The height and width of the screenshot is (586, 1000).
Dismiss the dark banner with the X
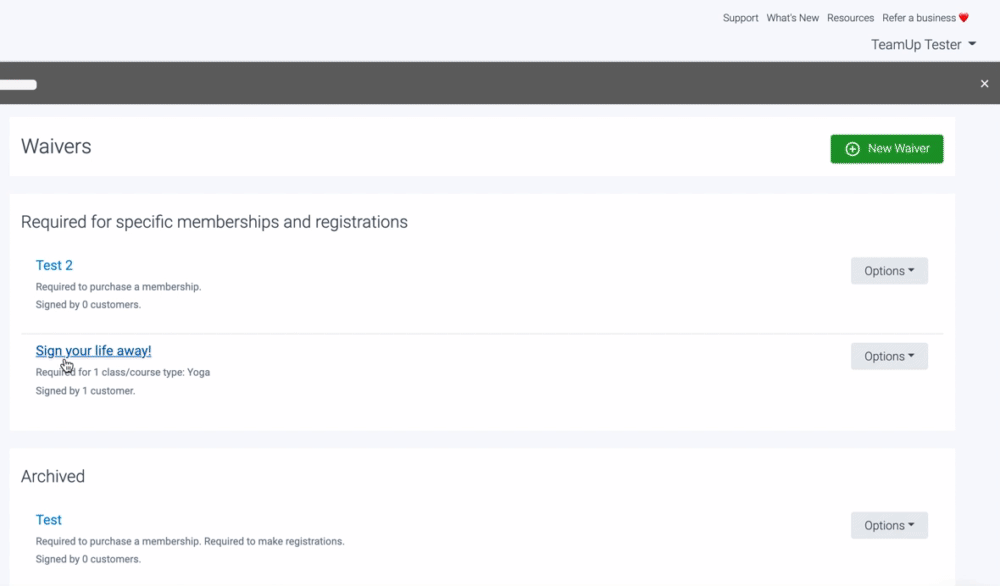pos(984,84)
